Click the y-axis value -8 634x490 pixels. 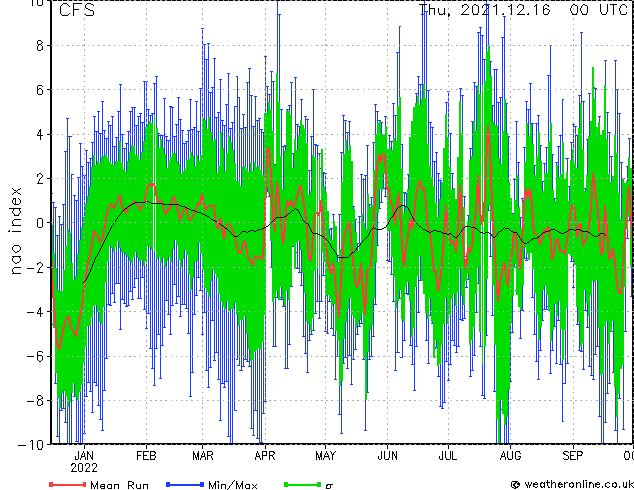point(35,401)
